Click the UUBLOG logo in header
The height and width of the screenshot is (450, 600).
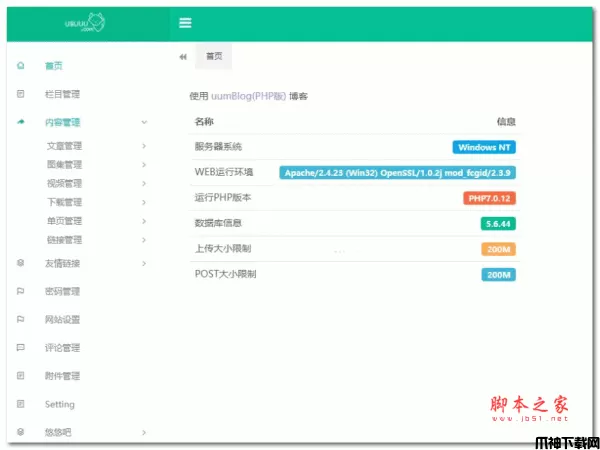click(x=84, y=21)
